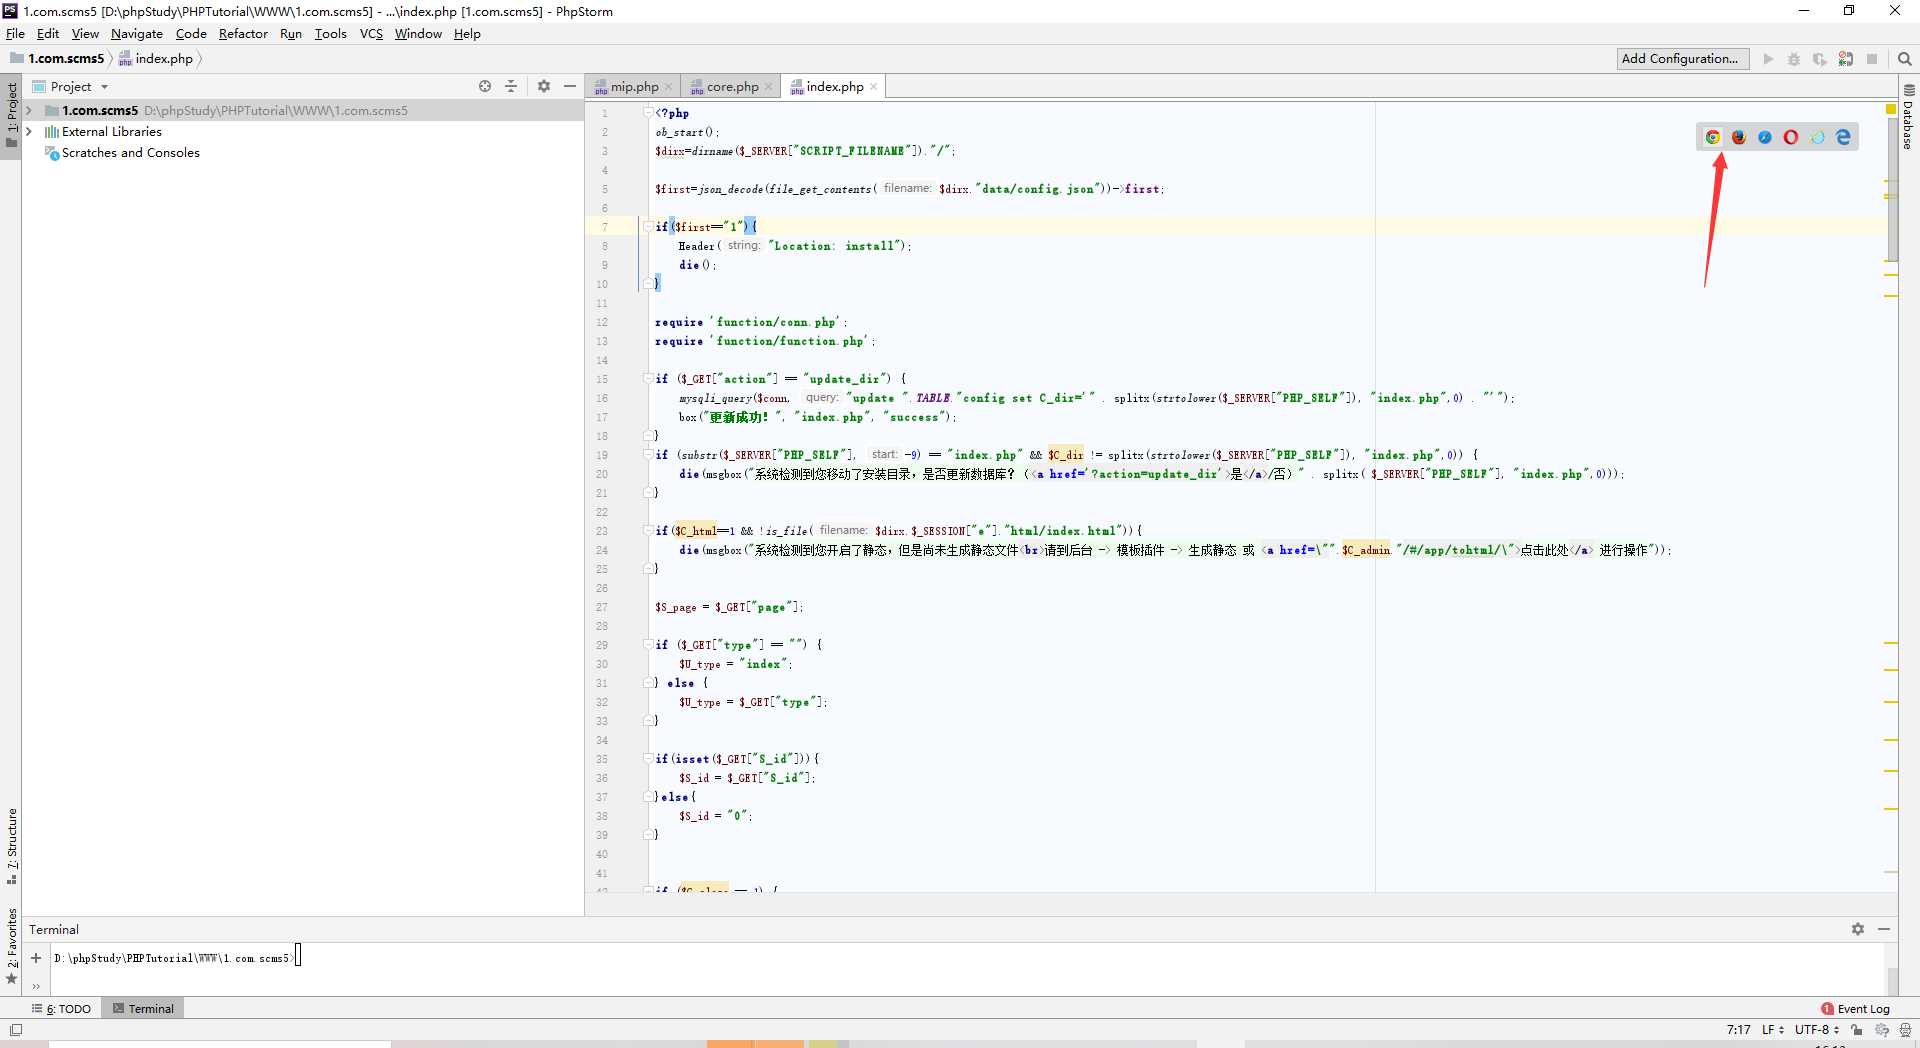This screenshot has width=1920, height=1048.
Task: Change line separator LF dropdown
Action: pyautogui.click(x=1772, y=1029)
